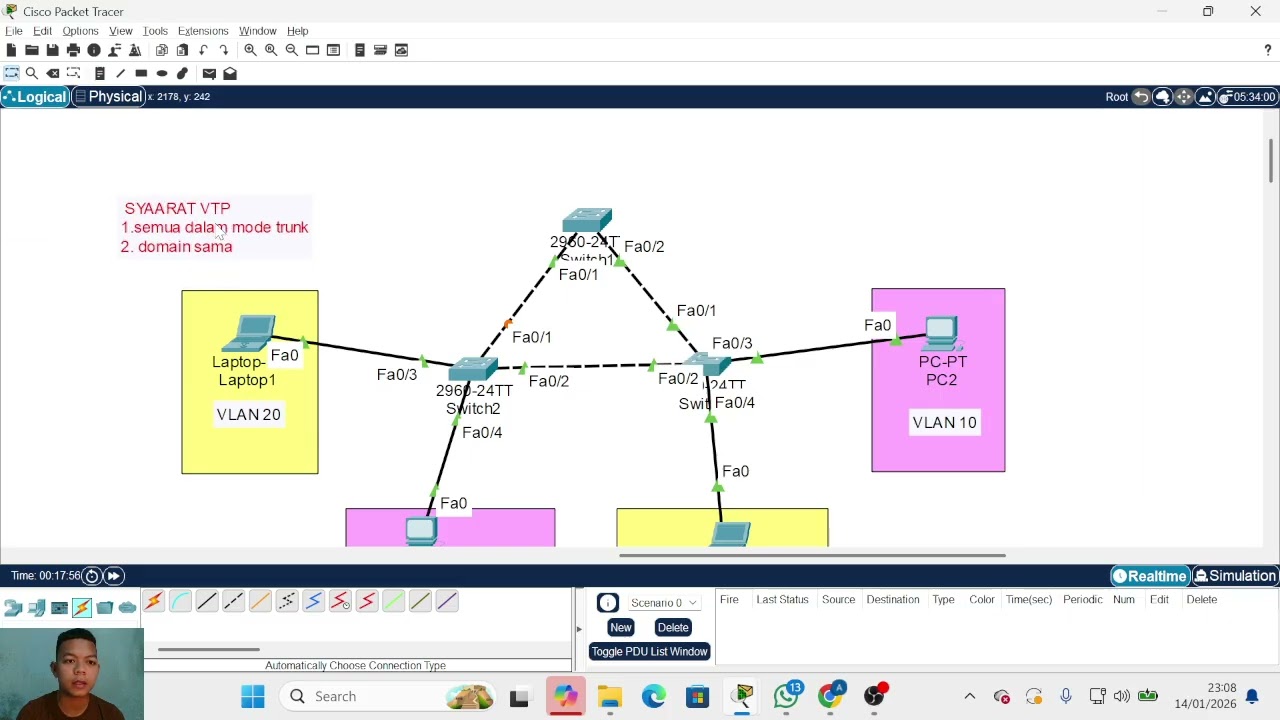Image resolution: width=1280 pixels, height=720 pixels.
Task: Click the Undo arrow icon
Action: pos(203,50)
